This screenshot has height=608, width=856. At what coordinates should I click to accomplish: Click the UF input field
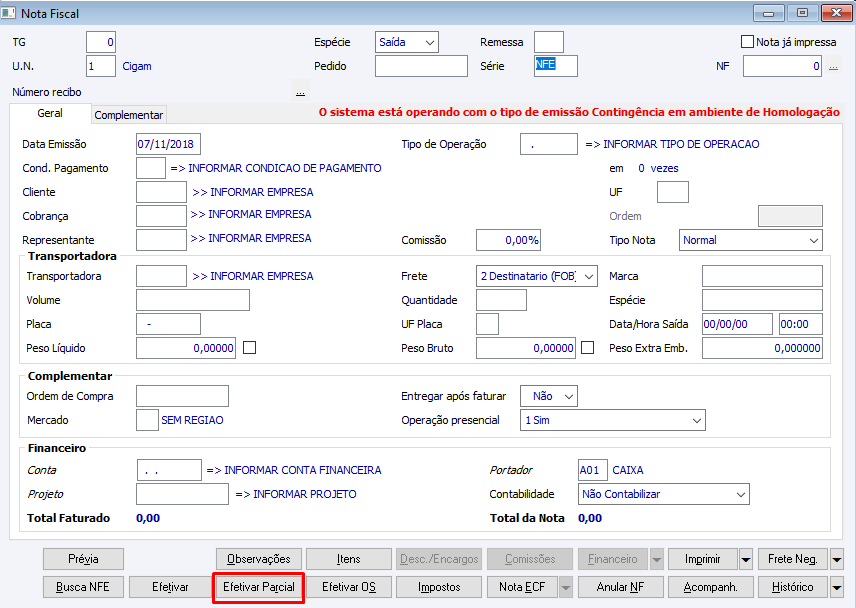coord(673,192)
